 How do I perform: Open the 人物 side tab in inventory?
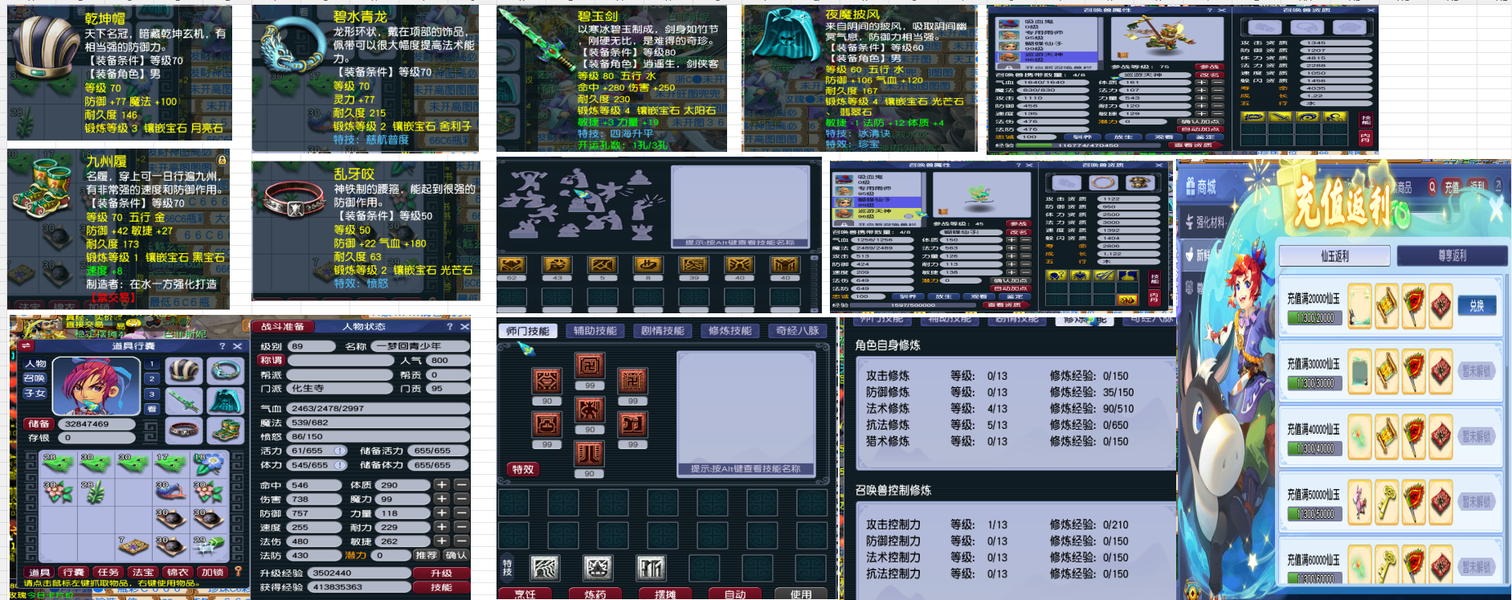click(35, 364)
